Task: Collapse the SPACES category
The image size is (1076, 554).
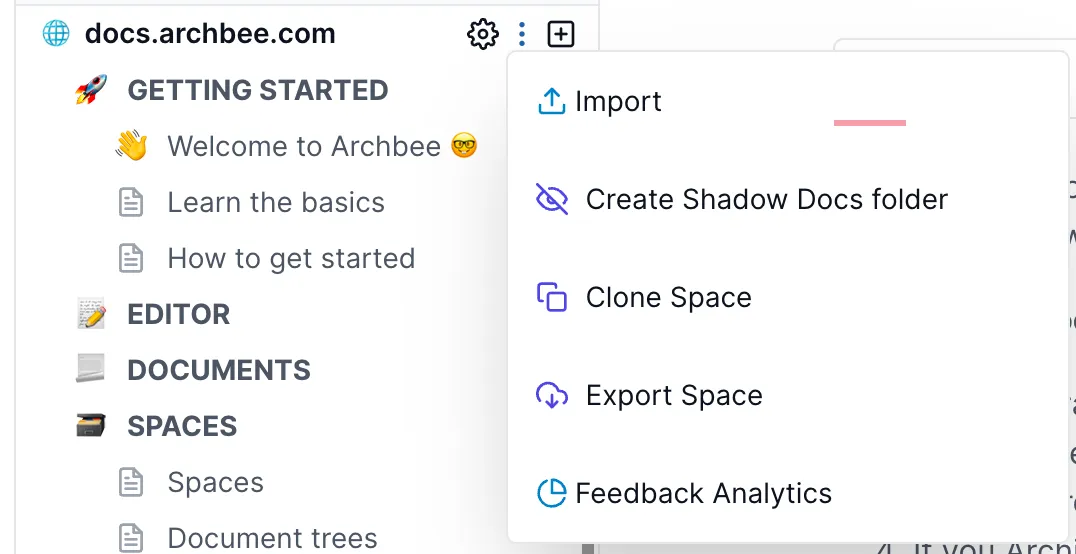Action: click(x=182, y=426)
